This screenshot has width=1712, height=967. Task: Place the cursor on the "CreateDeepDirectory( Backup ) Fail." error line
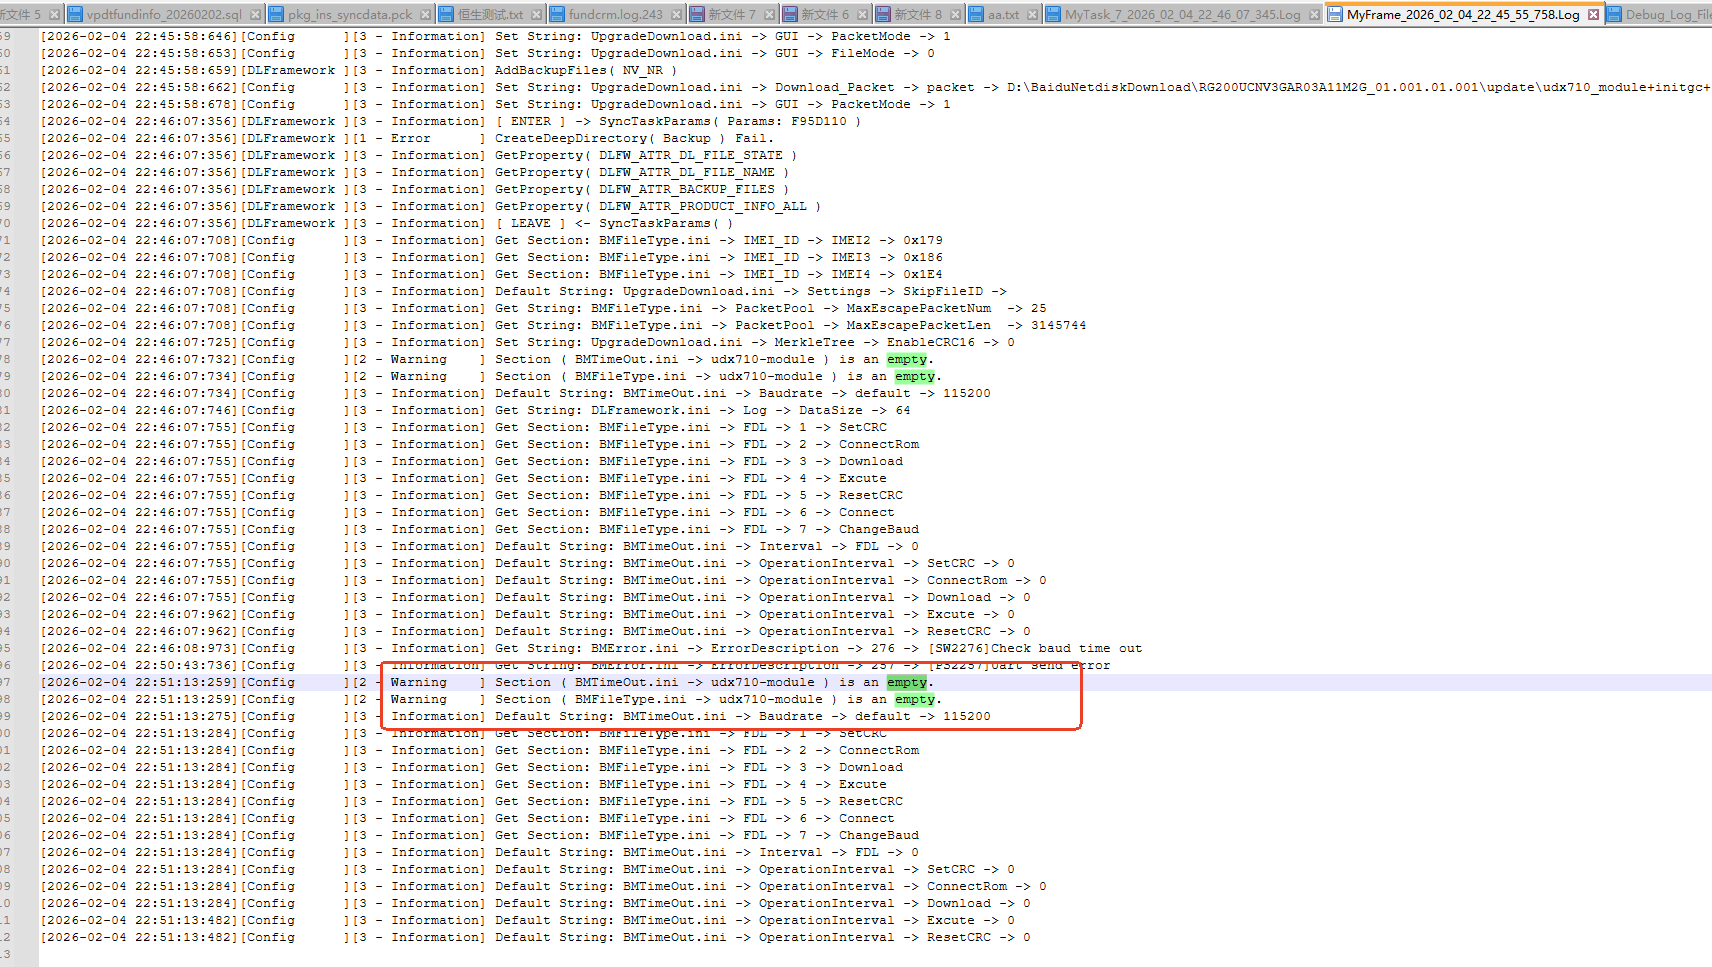632,138
